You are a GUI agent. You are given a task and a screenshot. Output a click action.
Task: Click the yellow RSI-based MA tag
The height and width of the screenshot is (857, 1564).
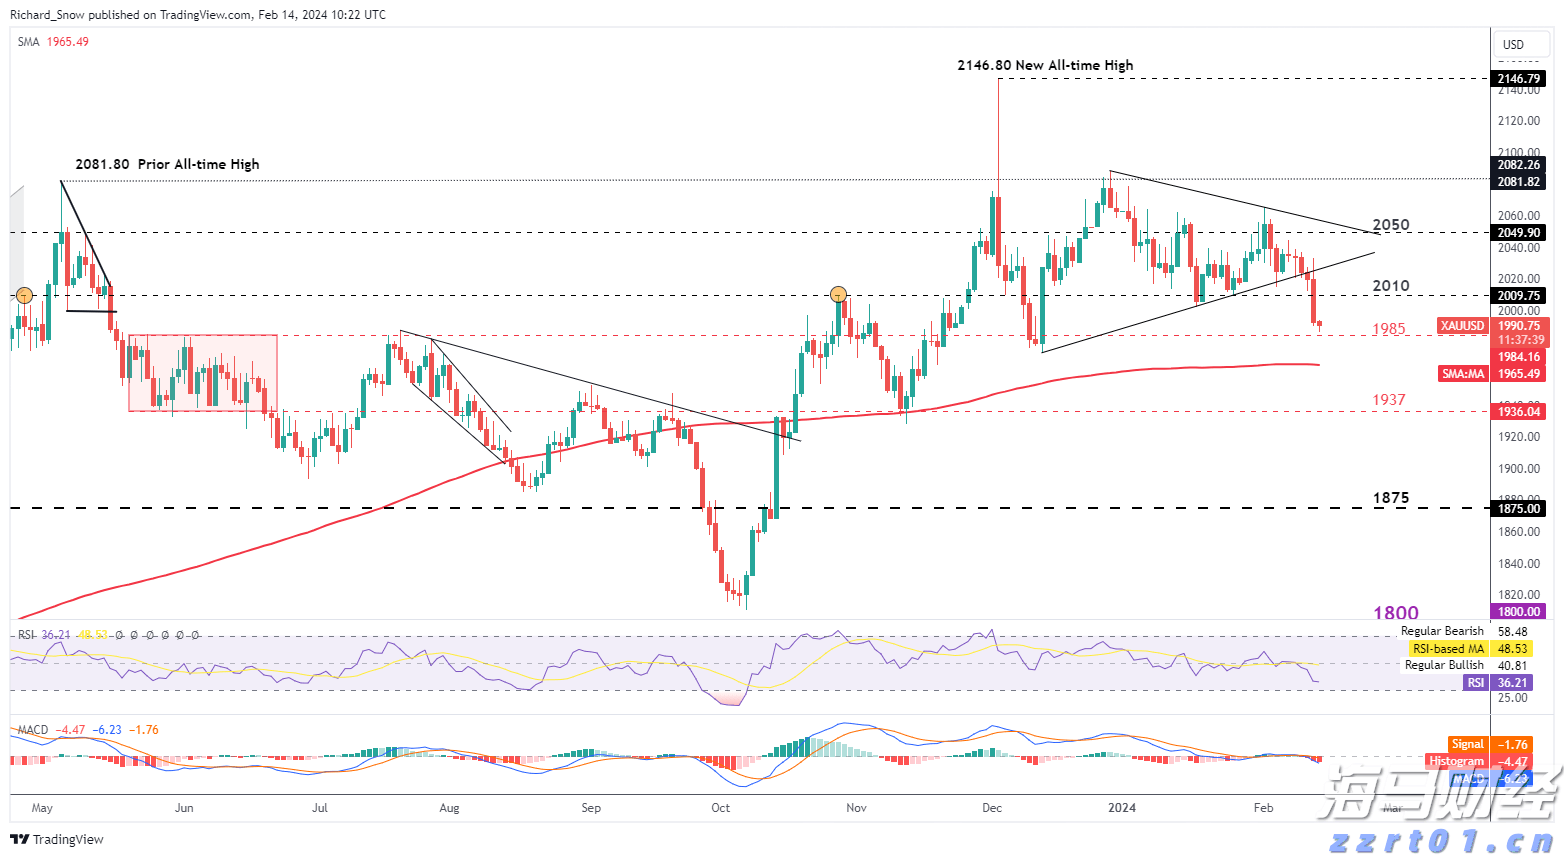pyautogui.click(x=1448, y=649)
